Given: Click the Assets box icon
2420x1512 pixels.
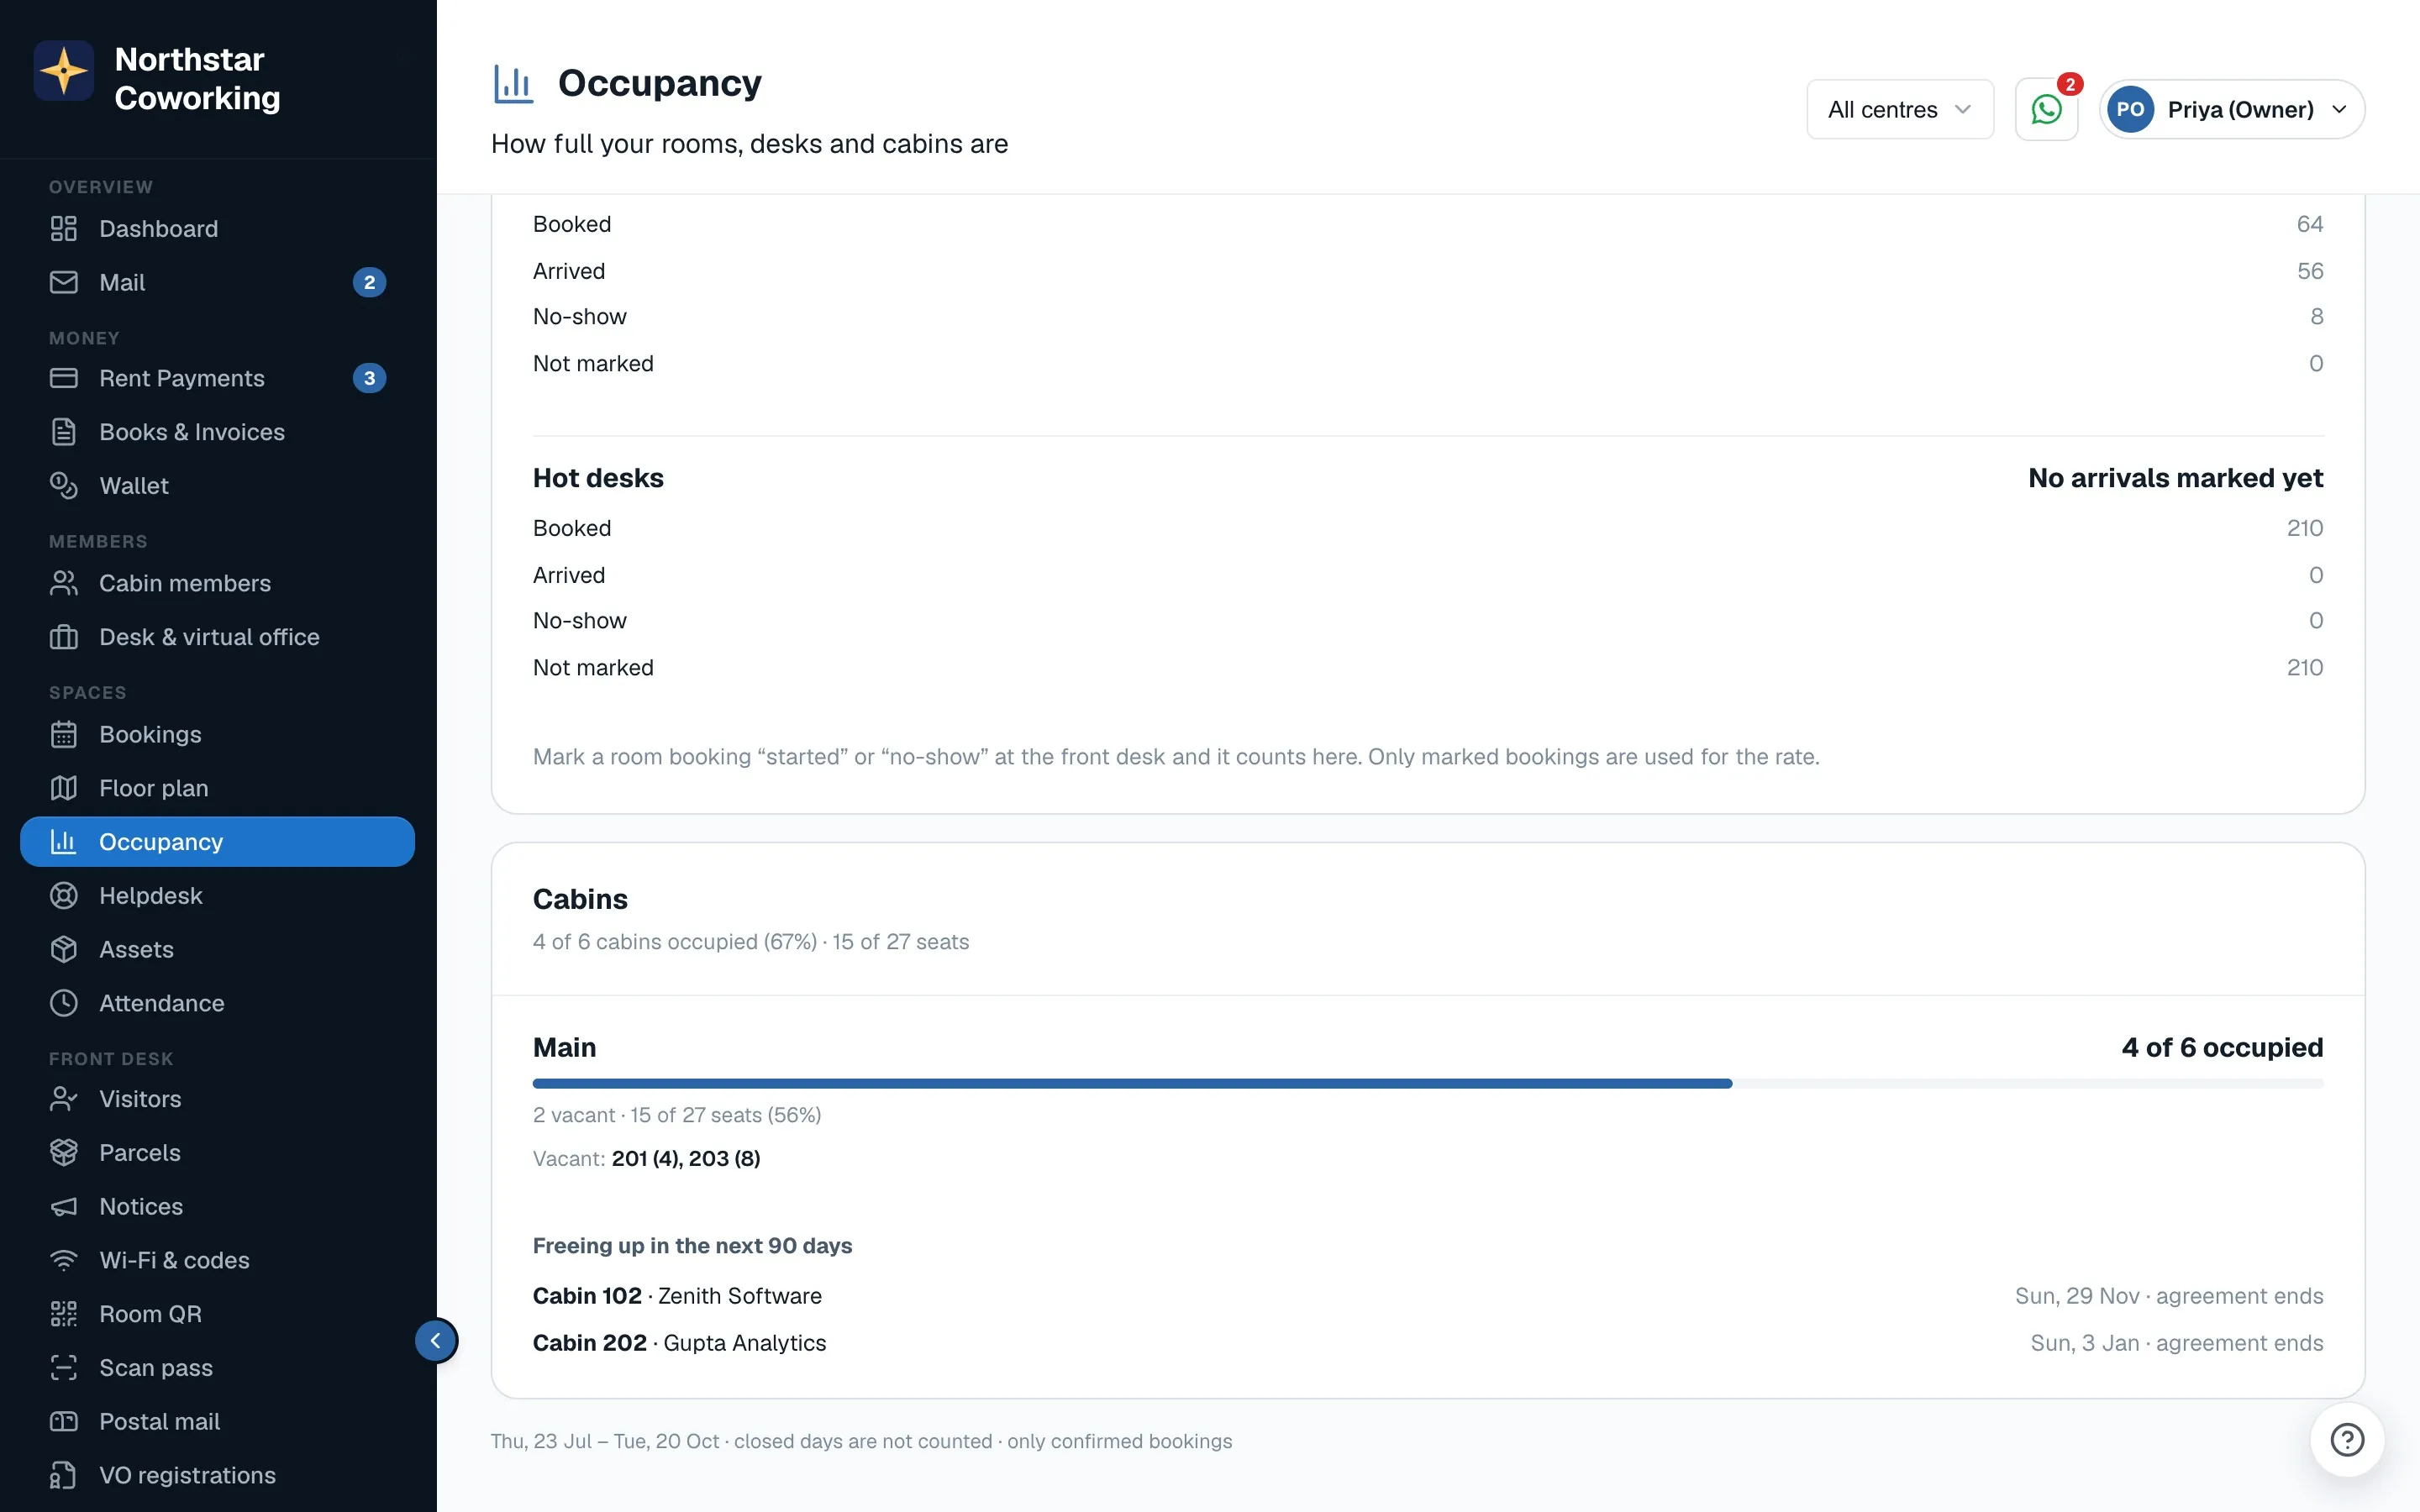Looking at the screenshot, I should [64, 950].
